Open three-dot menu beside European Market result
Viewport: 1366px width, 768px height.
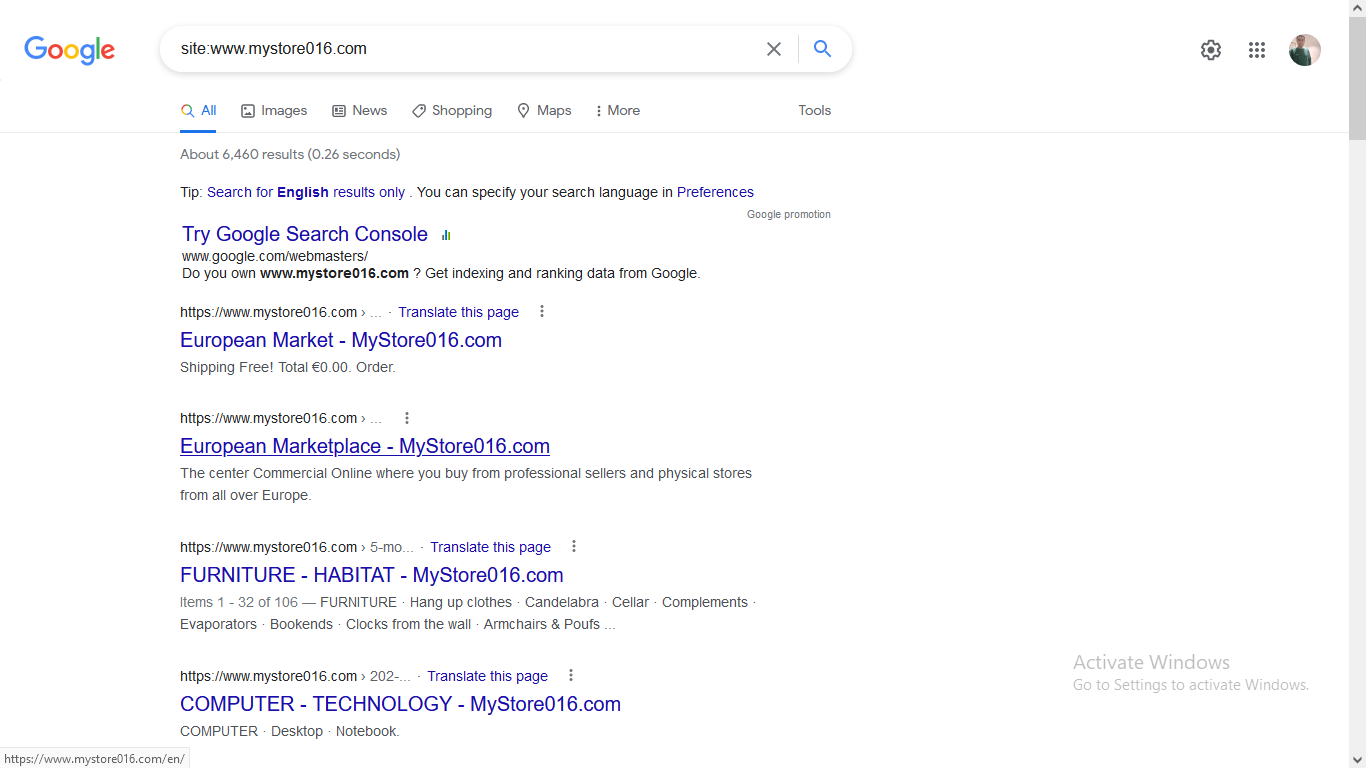[542, 311]
